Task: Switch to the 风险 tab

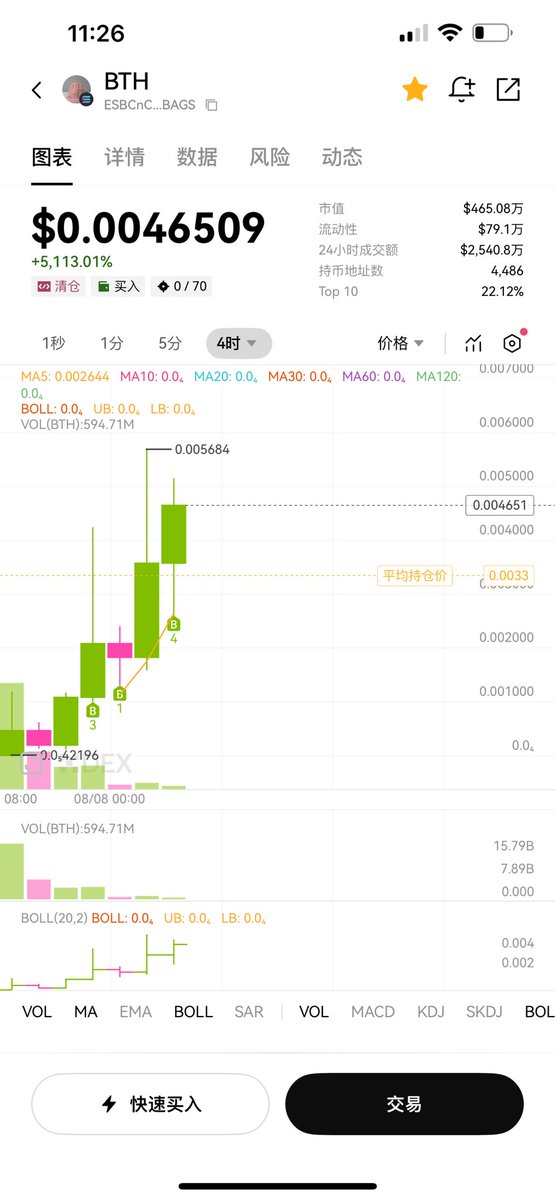Action: 269,157
